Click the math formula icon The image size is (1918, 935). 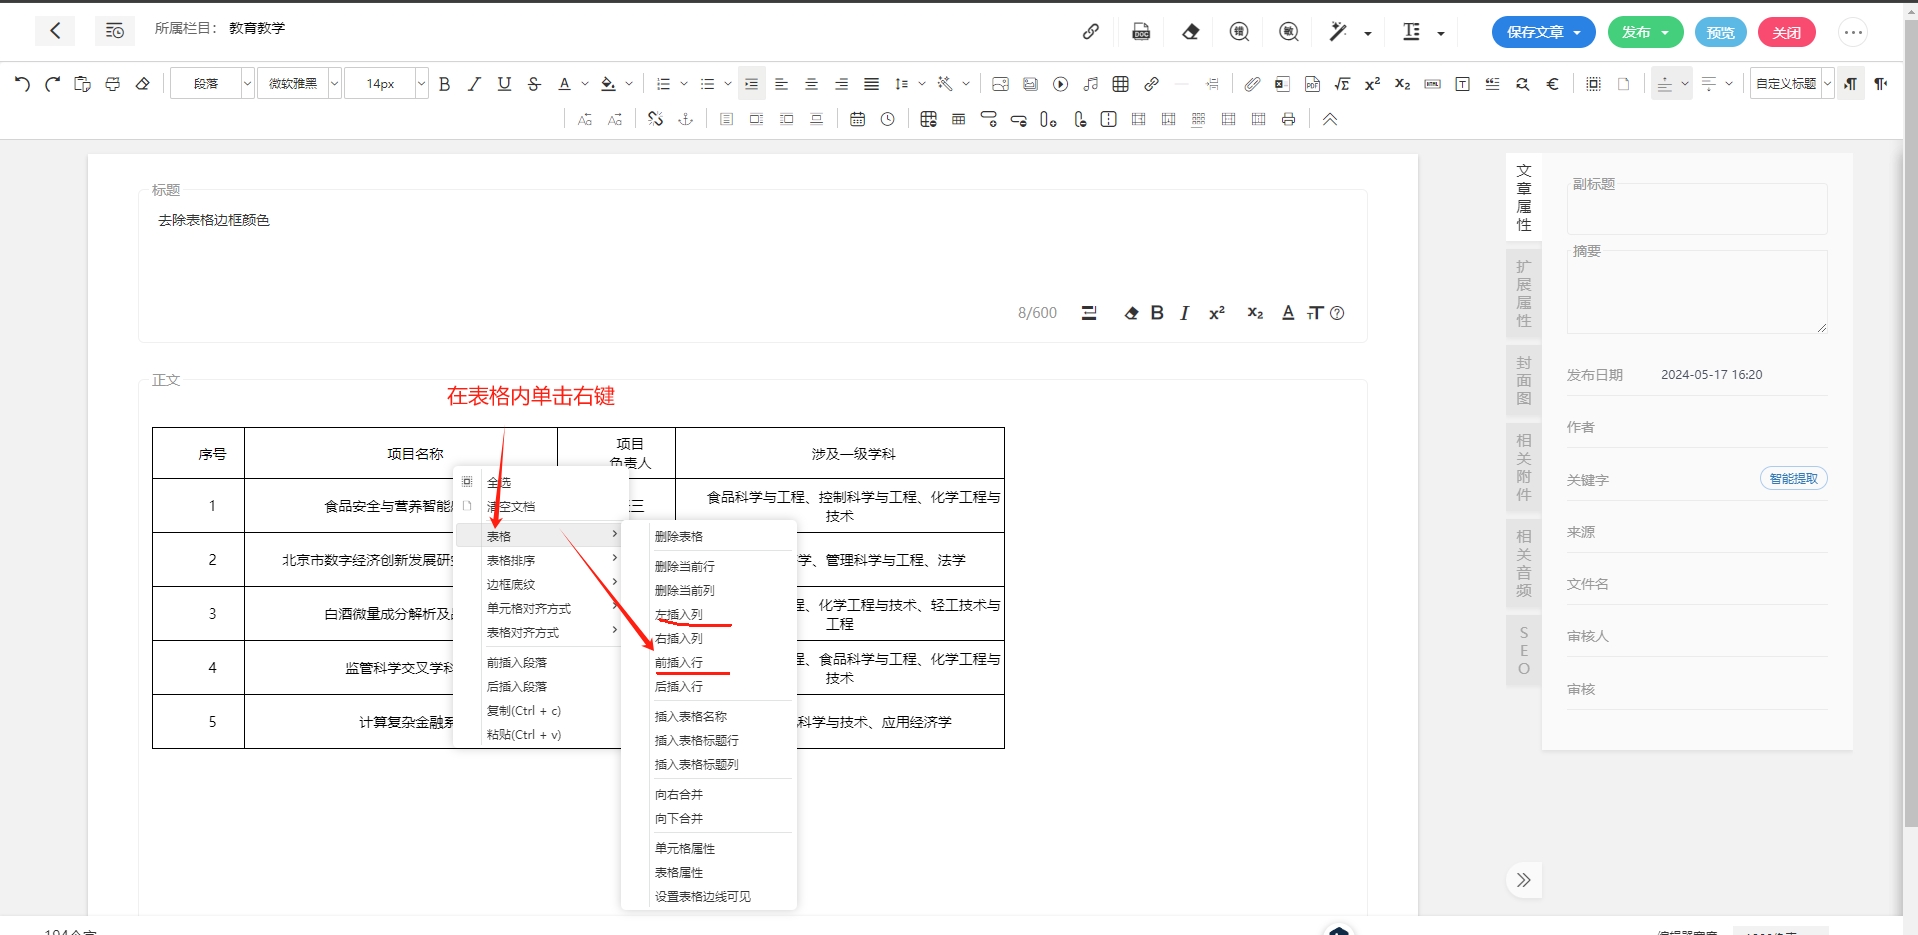(1342, 84)
